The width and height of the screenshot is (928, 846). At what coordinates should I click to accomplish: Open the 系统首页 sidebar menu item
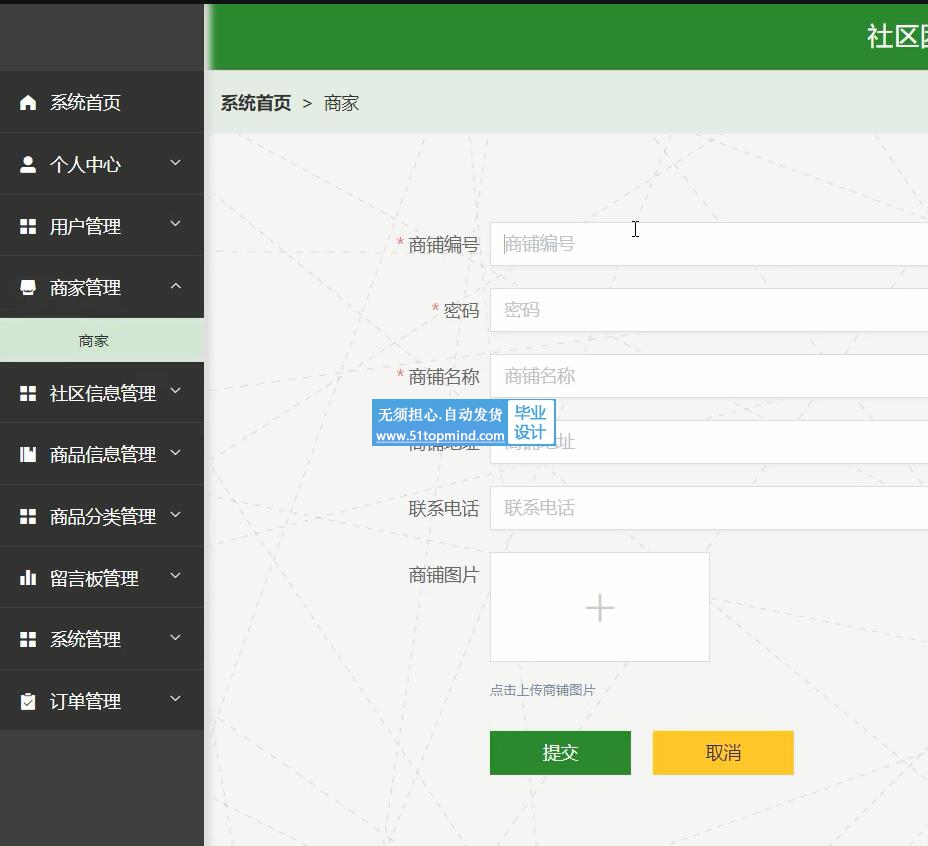pyautogui.click(x=102, y=102)
